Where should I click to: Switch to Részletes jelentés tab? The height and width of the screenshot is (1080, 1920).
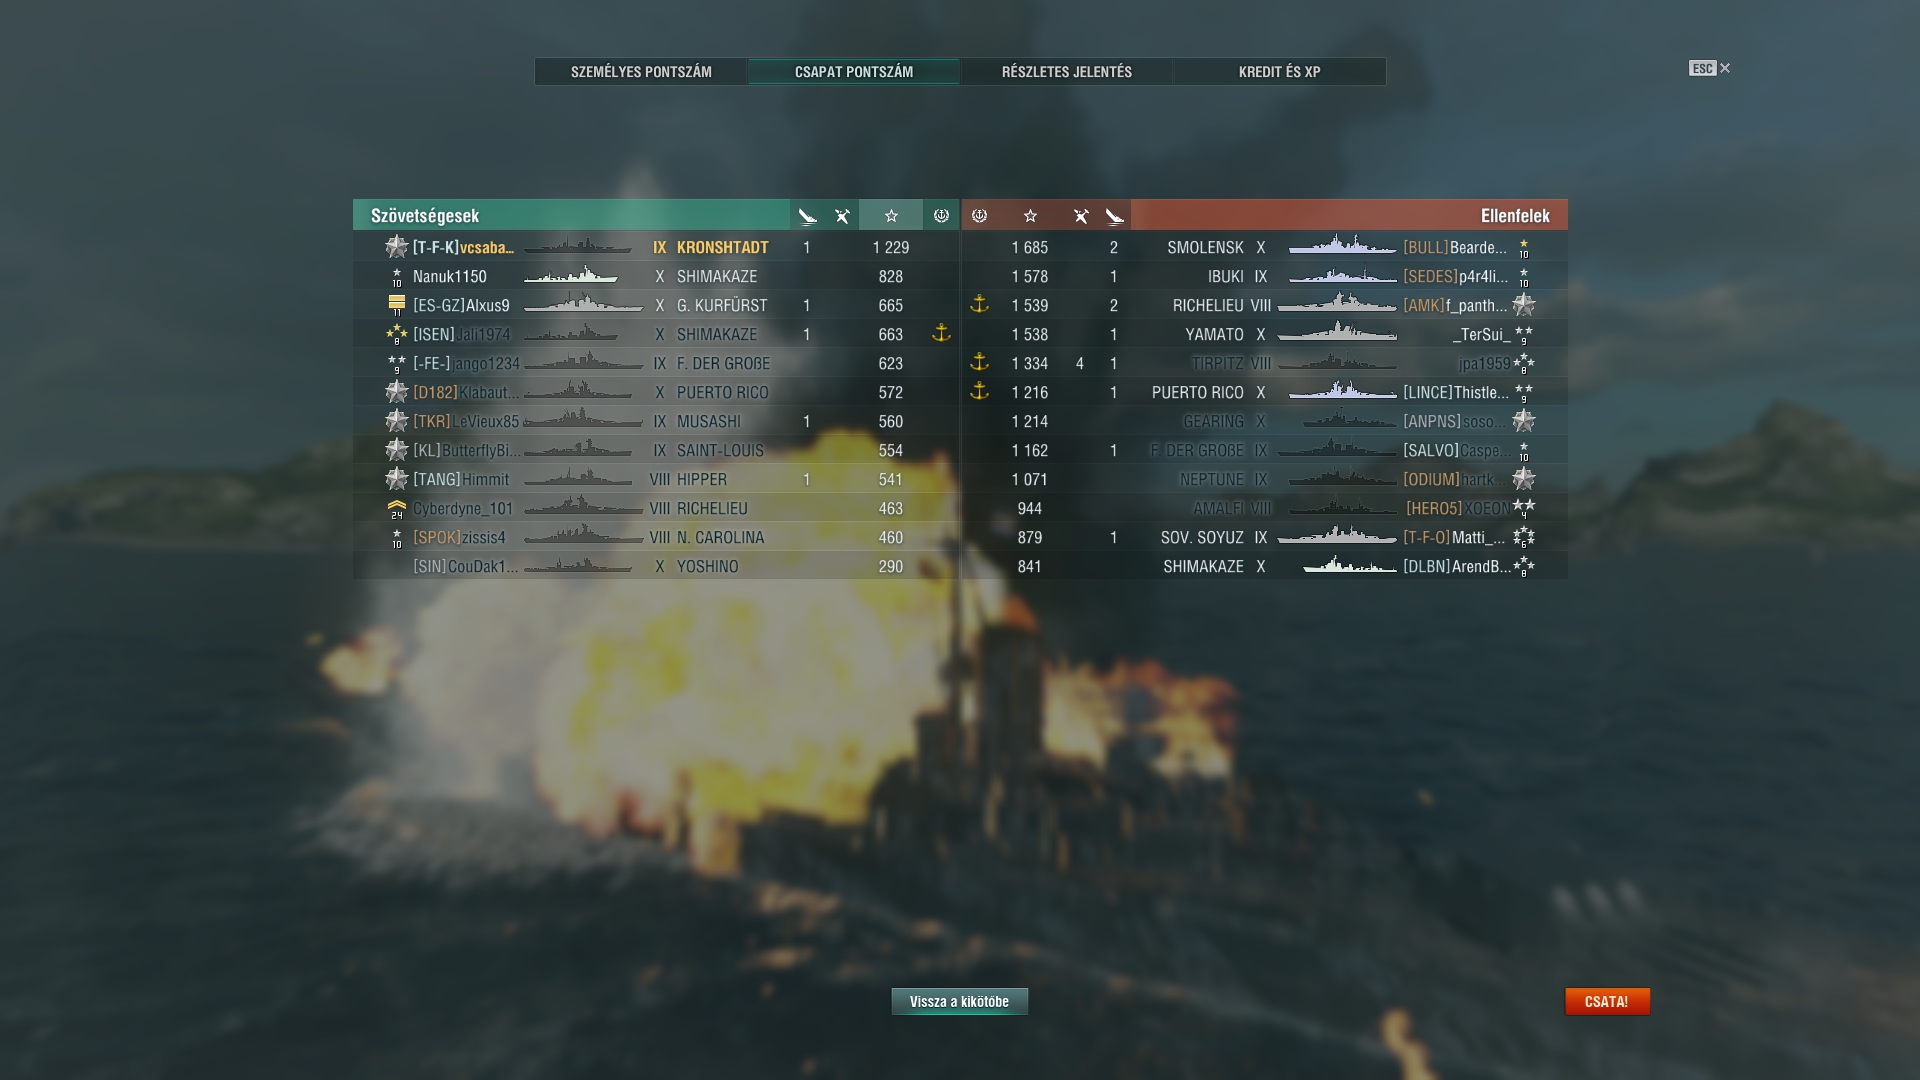1067,72
